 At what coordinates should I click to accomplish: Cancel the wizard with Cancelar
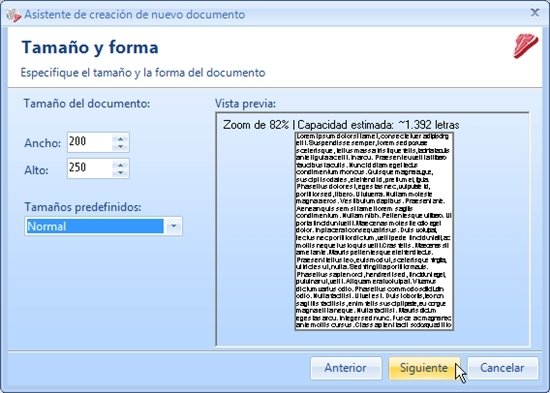[503, 368]
